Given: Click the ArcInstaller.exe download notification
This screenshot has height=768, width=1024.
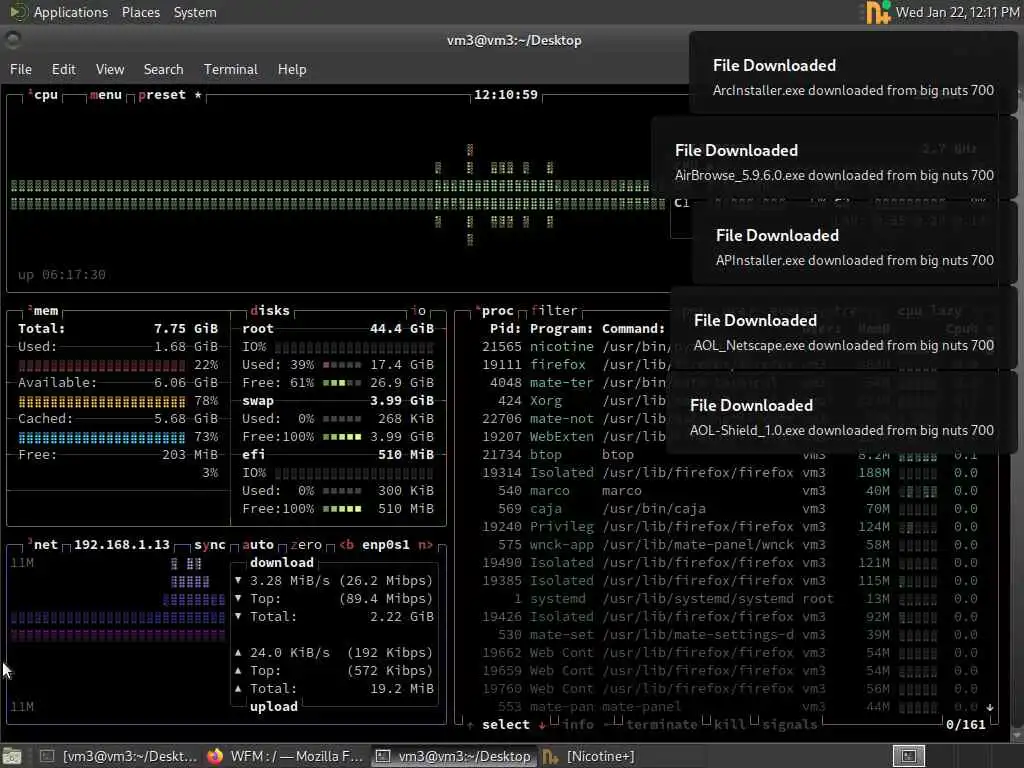Looking at the screenshot, I should [853, 72].
